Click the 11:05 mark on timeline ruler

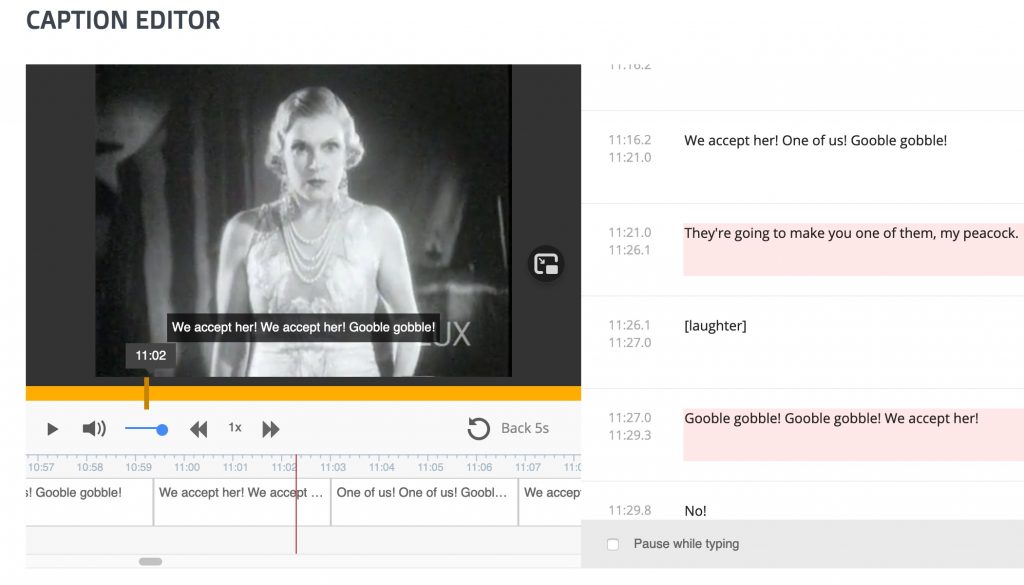point(430,467)
